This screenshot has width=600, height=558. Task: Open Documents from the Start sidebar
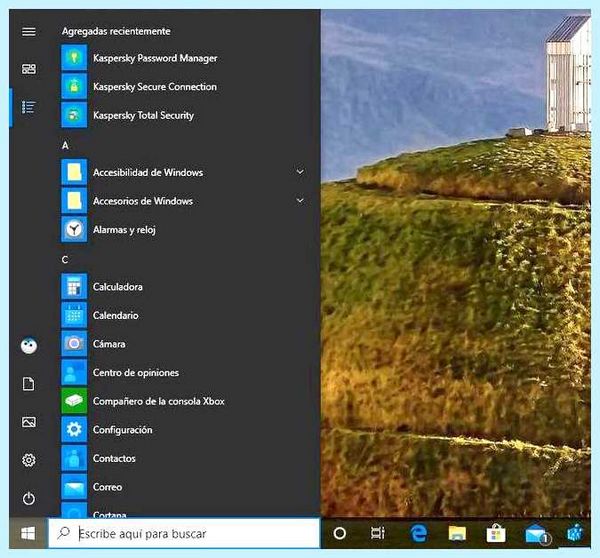pyautogui.click(x=29, y=384)
